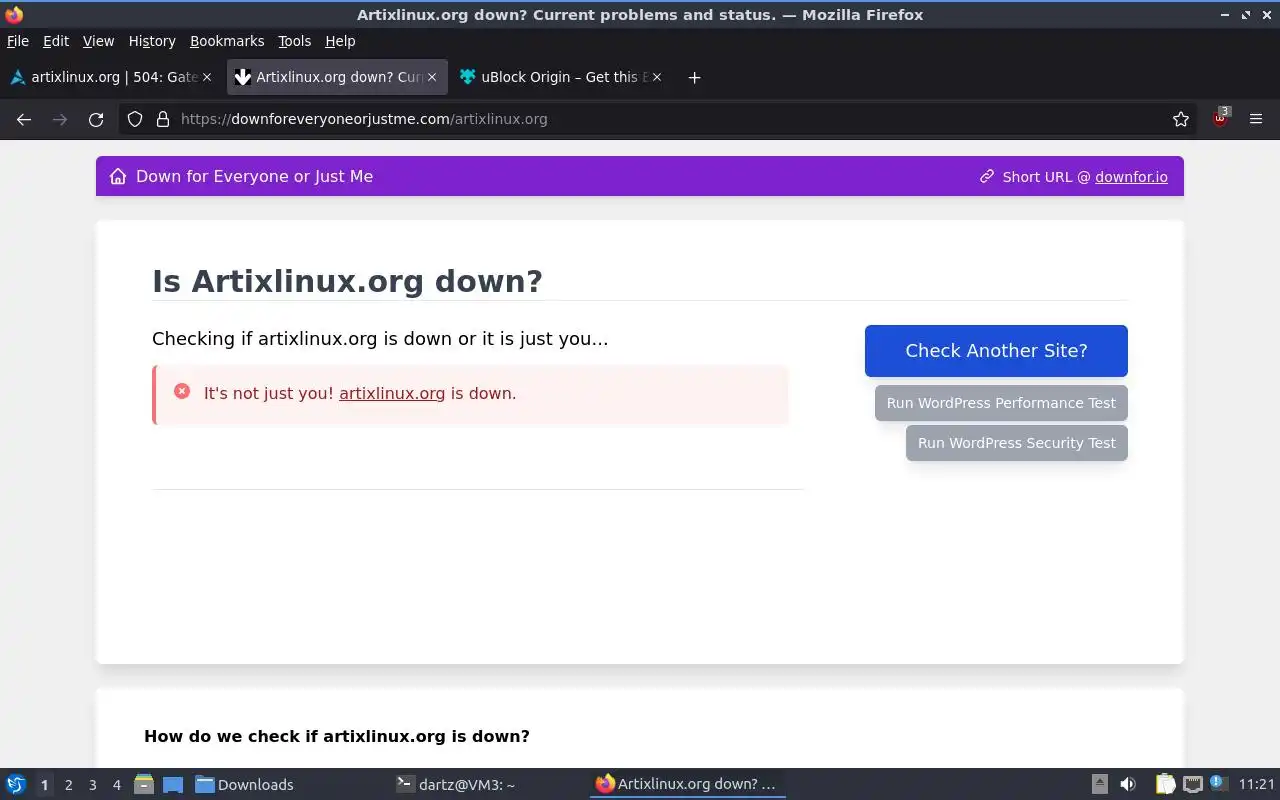Open the File menu
This screenshot has width=1280, height=800.
tap(18, 41)
